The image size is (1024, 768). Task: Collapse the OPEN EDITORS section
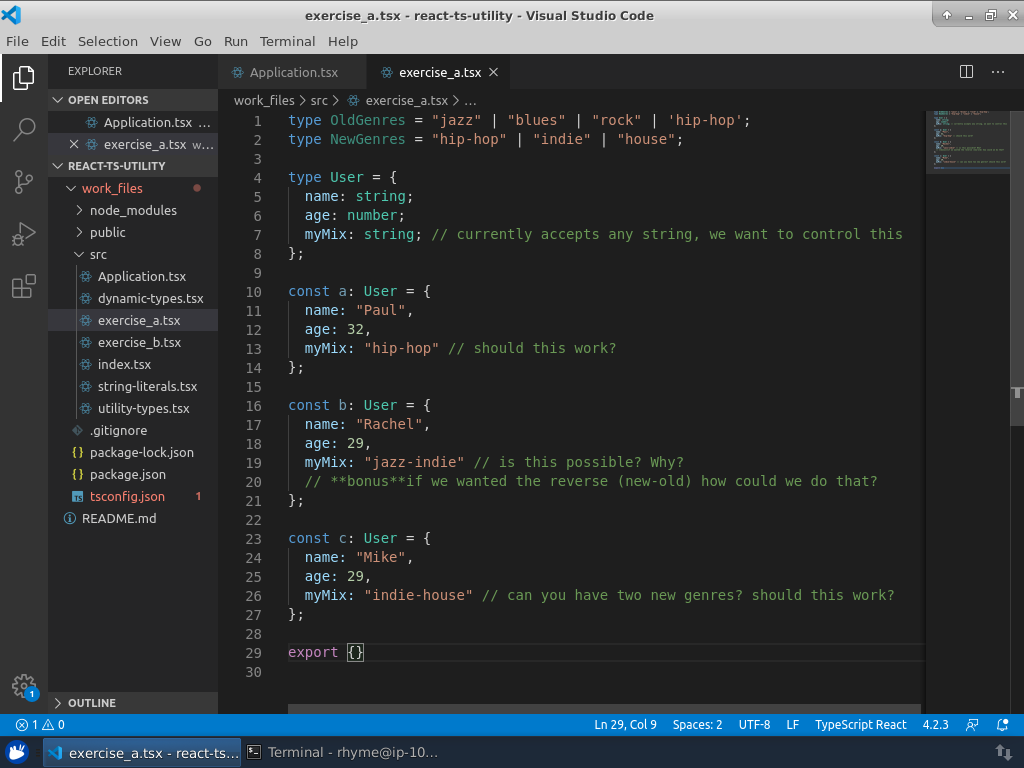tap(108, 100)
